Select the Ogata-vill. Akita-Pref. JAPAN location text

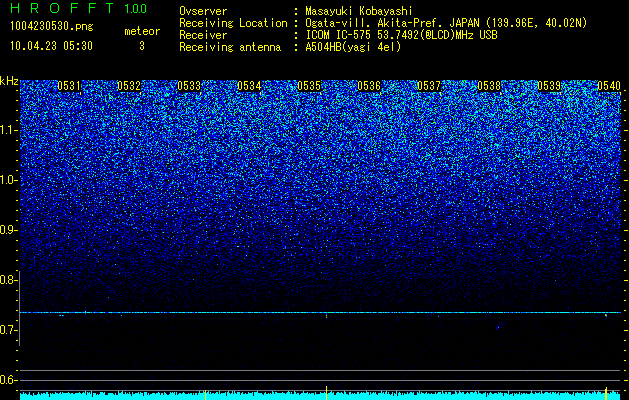click(x=446, y=23)
